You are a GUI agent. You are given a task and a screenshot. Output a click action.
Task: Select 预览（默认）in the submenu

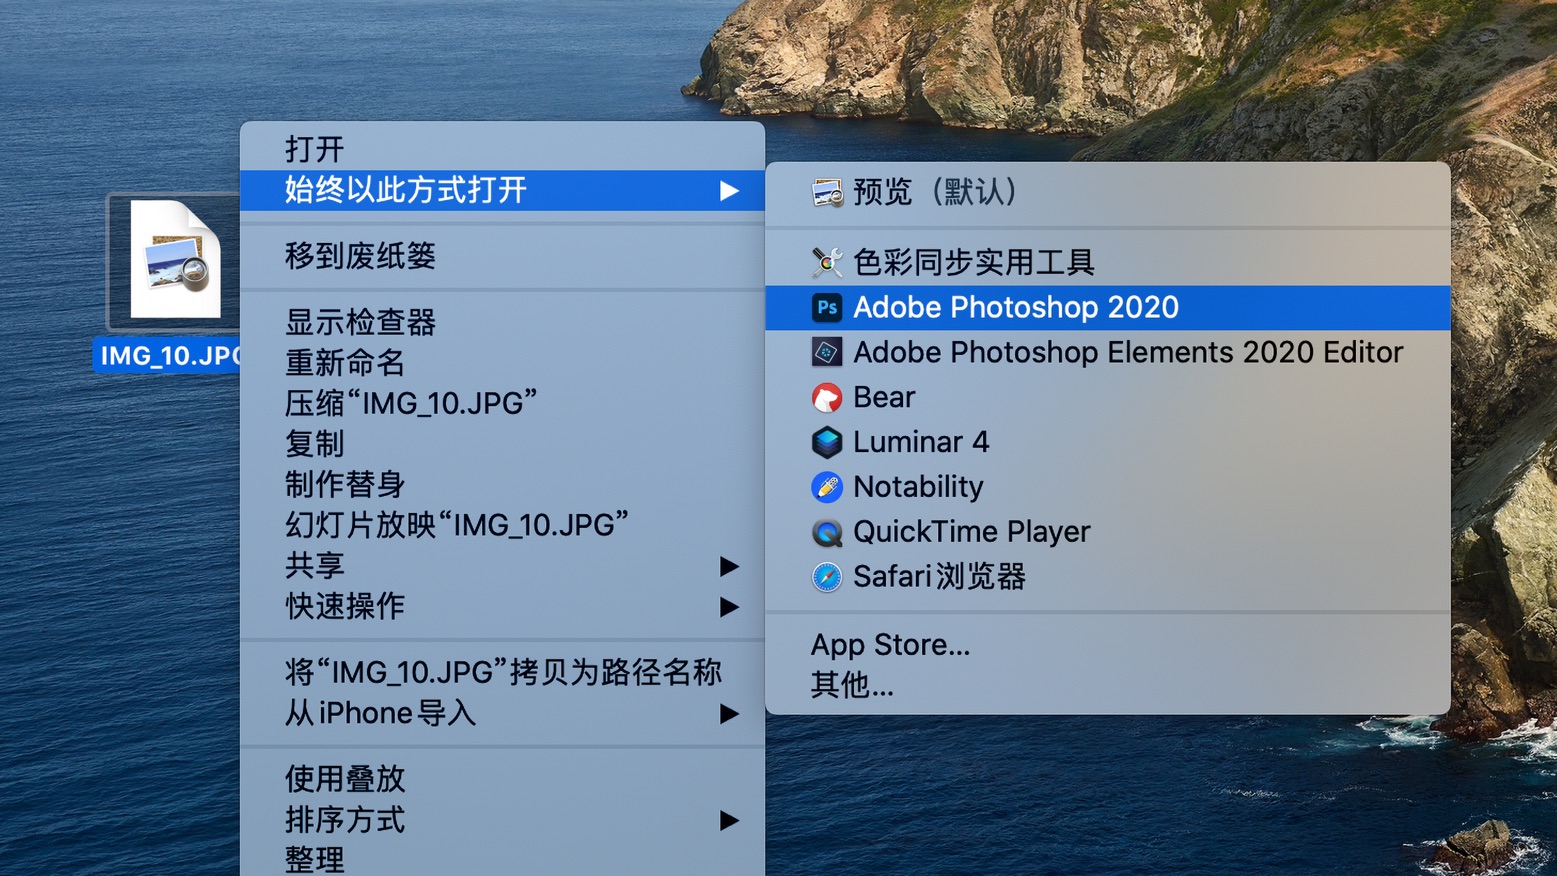pyautogui.click(x=1108, y=192)
